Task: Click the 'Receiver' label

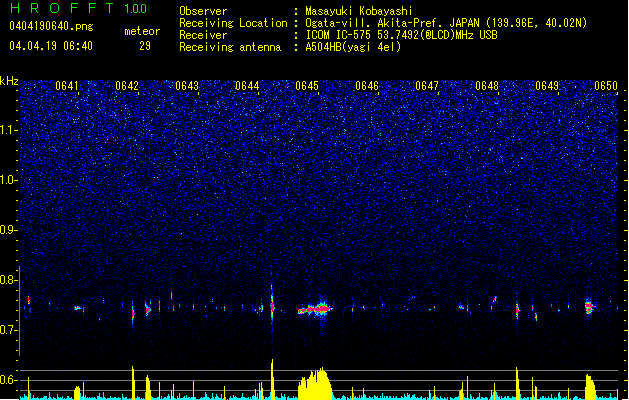Action: pyautogui.click(x=203, y=35)
